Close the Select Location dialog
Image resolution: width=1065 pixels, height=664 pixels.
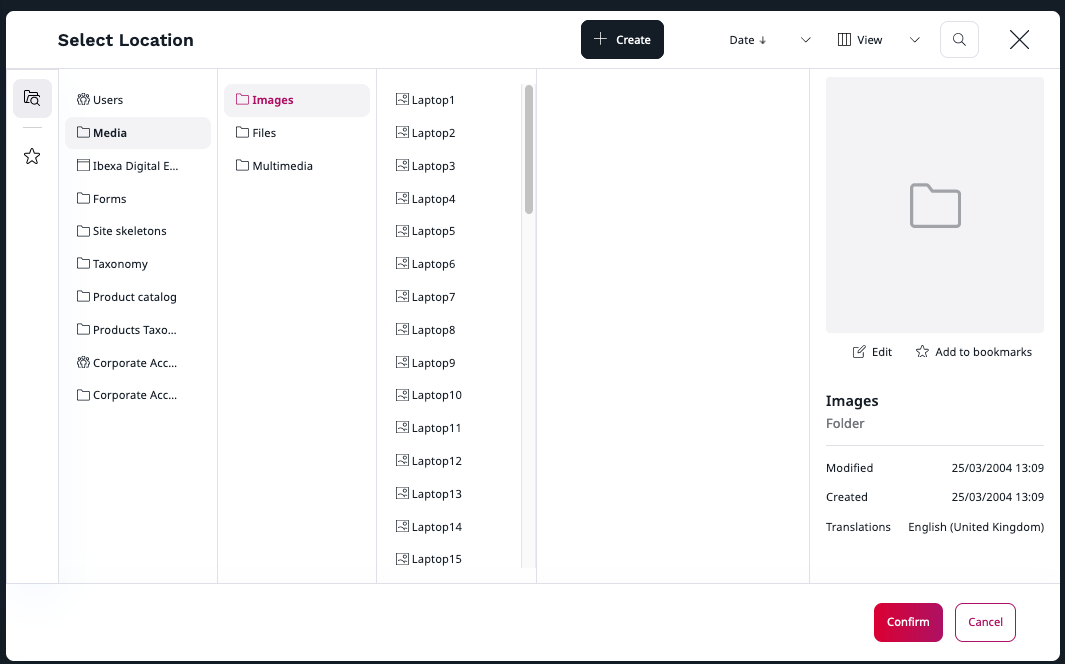coord(1019,40)
